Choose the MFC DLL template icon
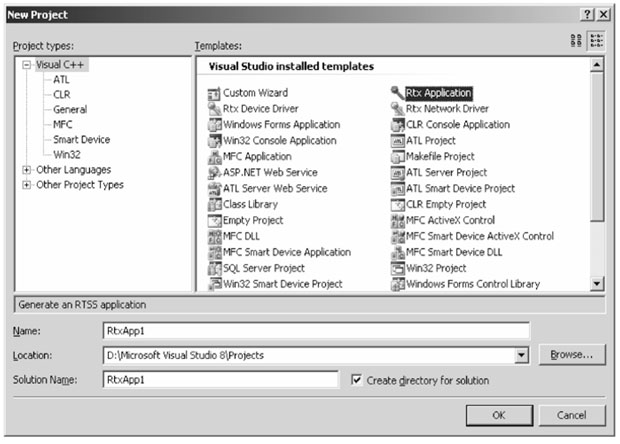This screenshot has height=444, width=620. click(x=214, y=236)
